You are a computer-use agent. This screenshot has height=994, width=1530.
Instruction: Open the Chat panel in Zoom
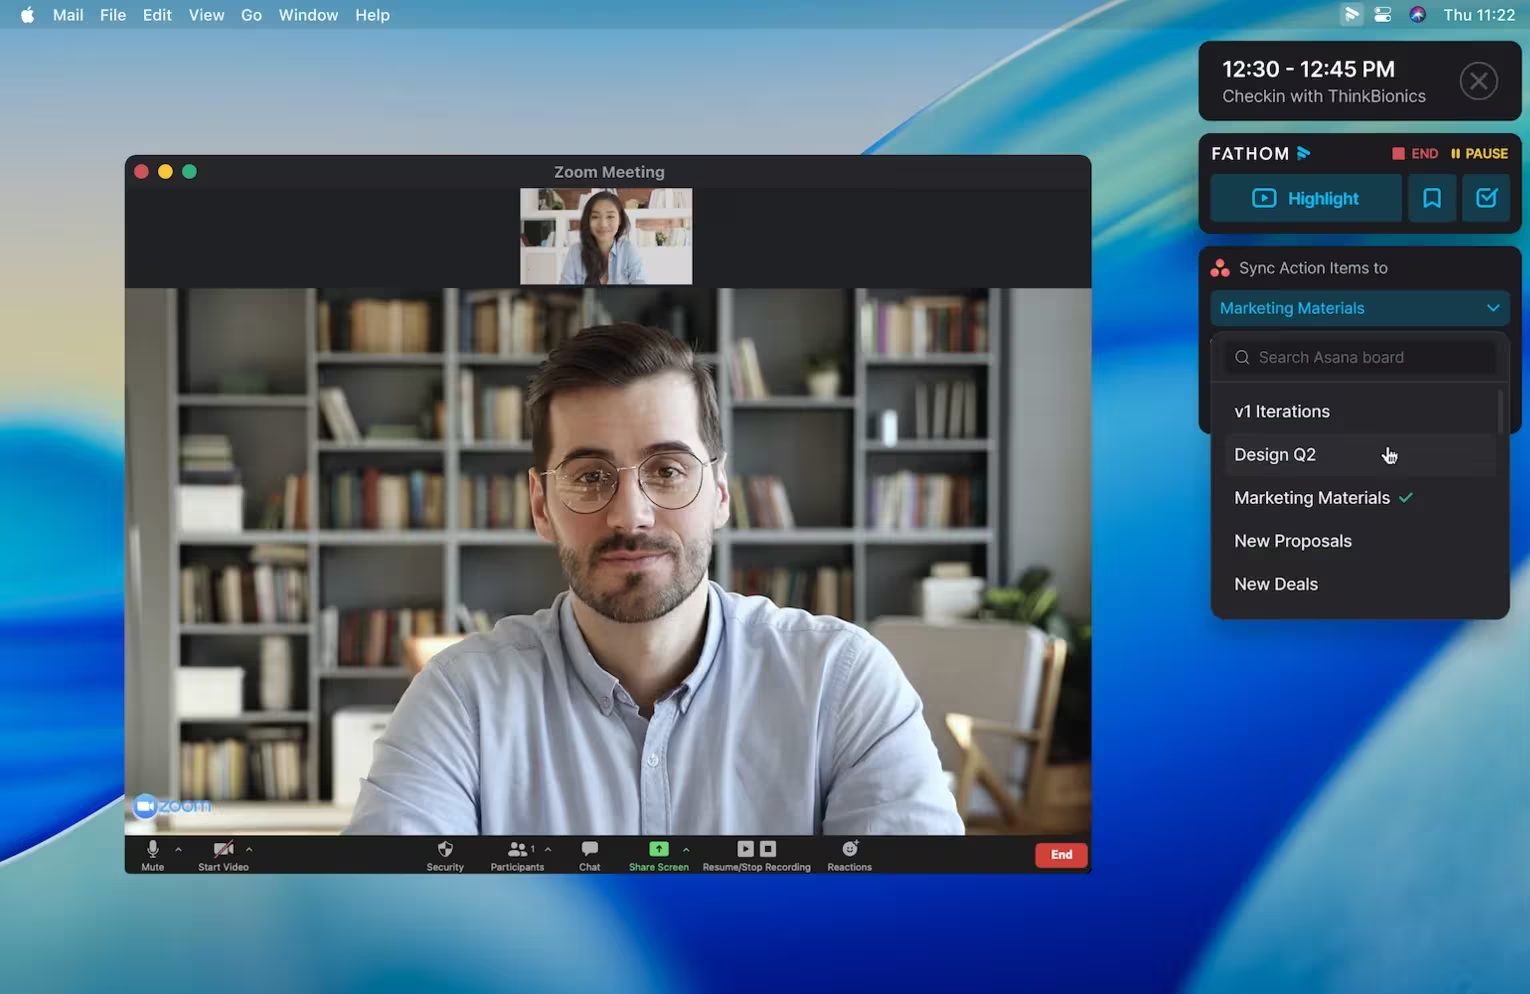coord(590,855)
